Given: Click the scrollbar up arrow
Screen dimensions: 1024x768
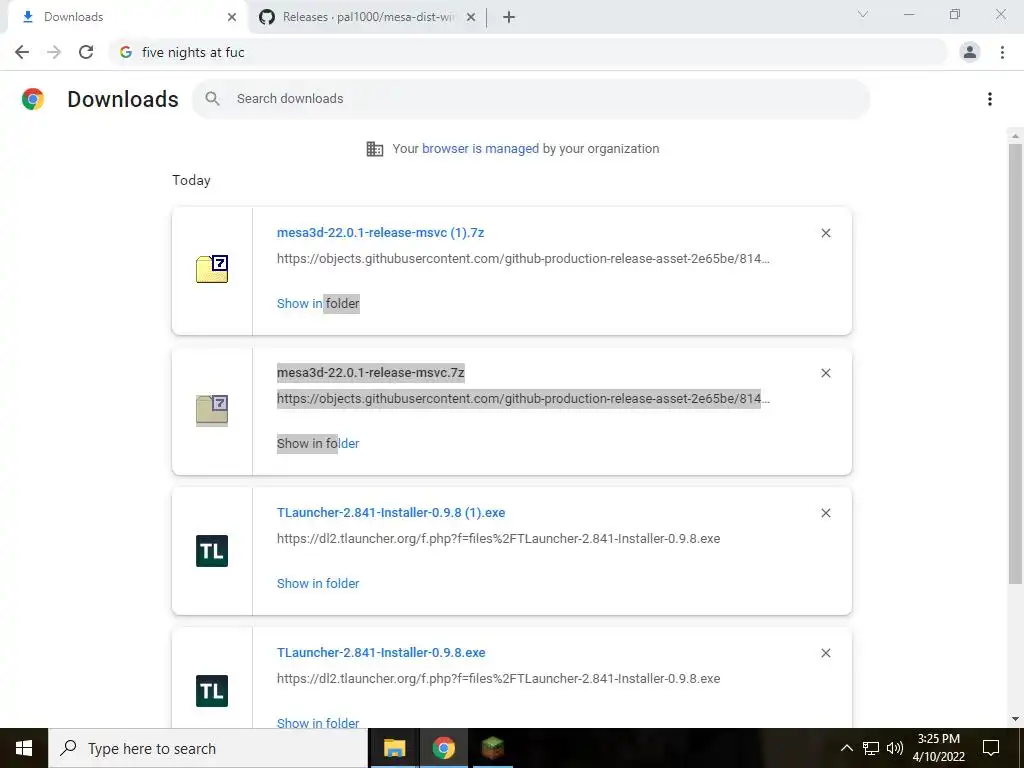Looking at the screenshot, I should pos(1015,135).
